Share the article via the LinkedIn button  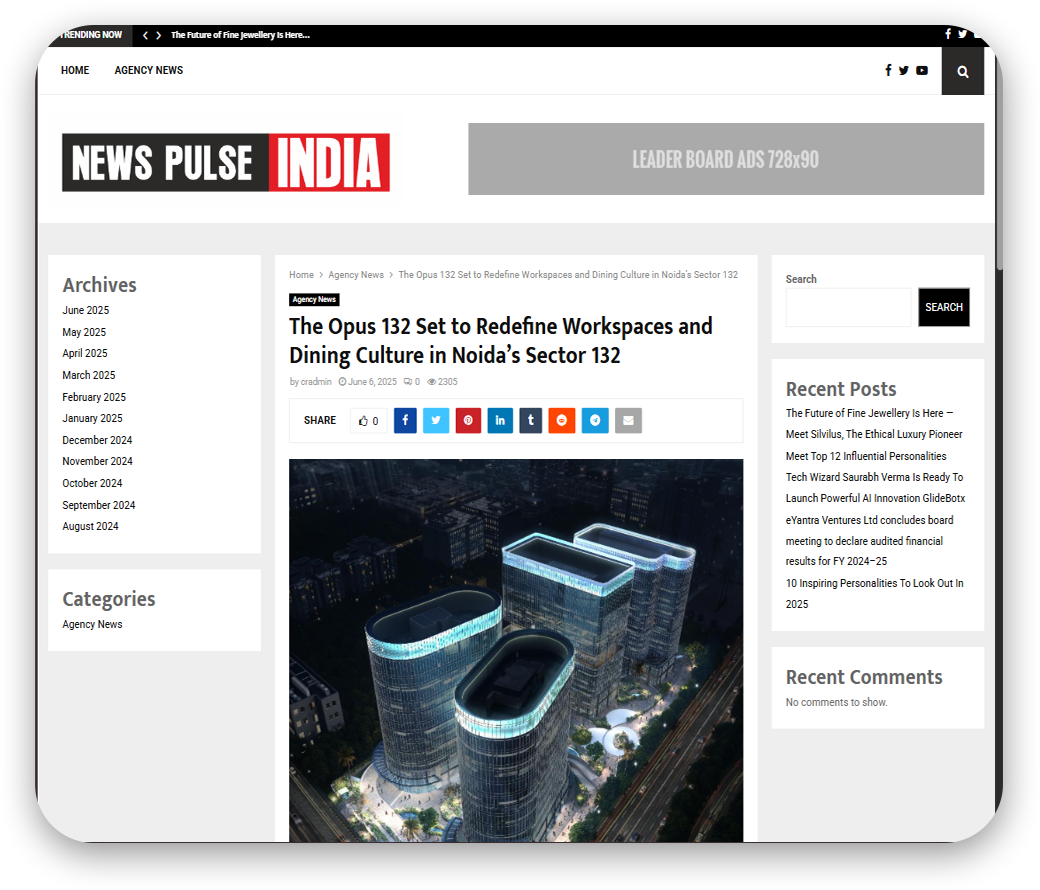tap(500, 421)
